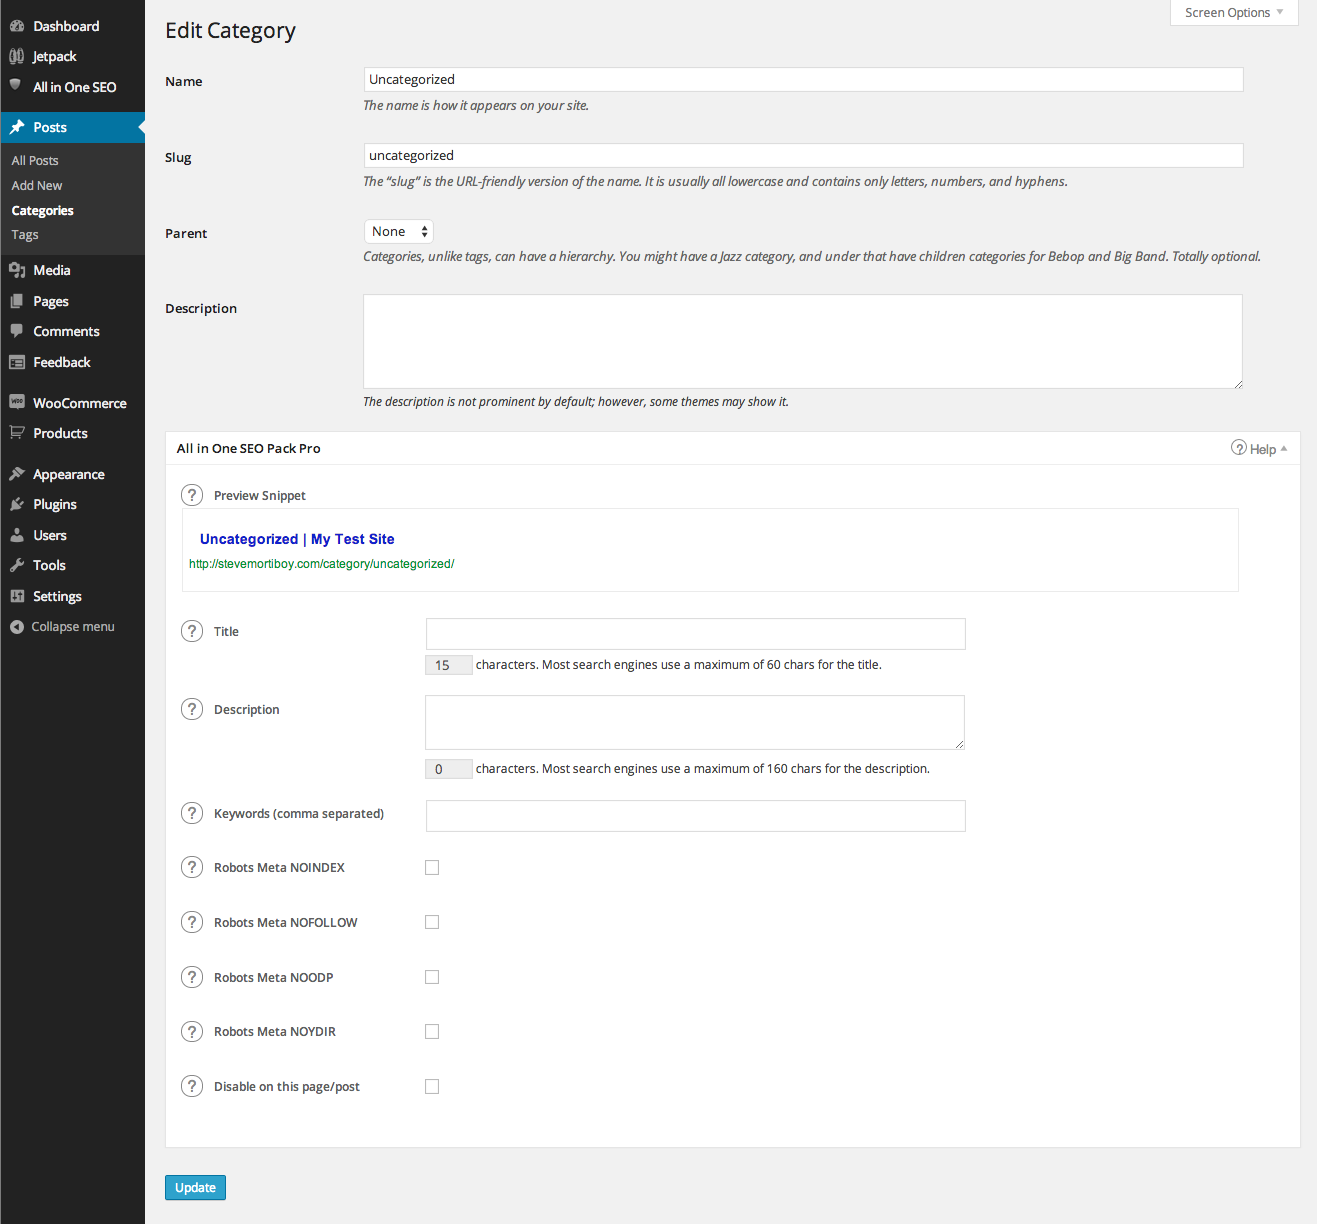
Task: Click question mark icon next to Keywords
Action: point(192,813)
